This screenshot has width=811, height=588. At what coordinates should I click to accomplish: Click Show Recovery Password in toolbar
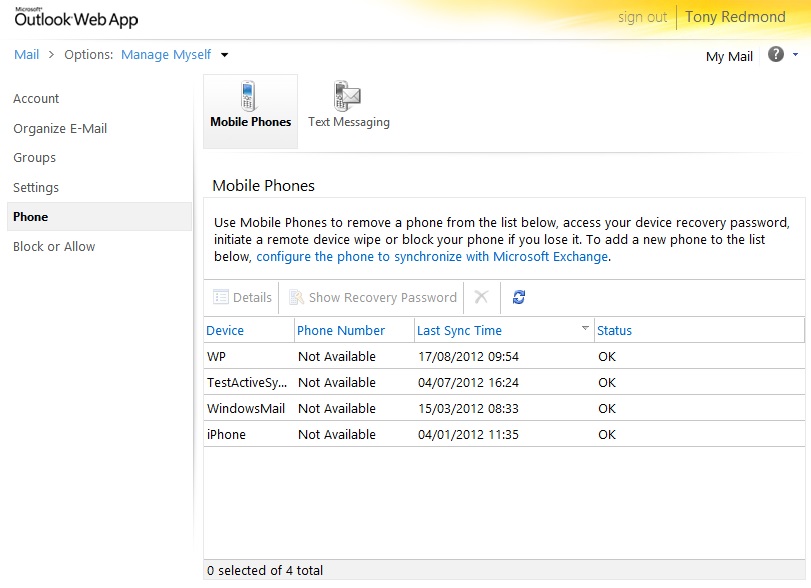373,297
